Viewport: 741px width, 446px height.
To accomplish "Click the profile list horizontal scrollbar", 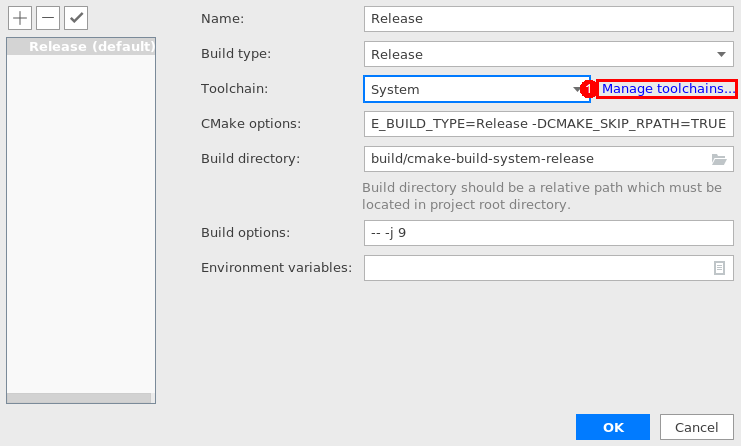I will tap(79, 398).
